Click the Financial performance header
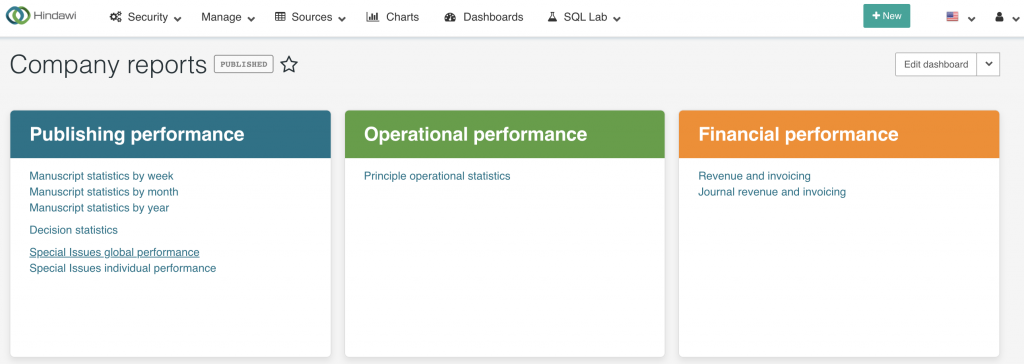This screenshot has width=1024, height=364. pyautogui.click(x=839, y=135)
